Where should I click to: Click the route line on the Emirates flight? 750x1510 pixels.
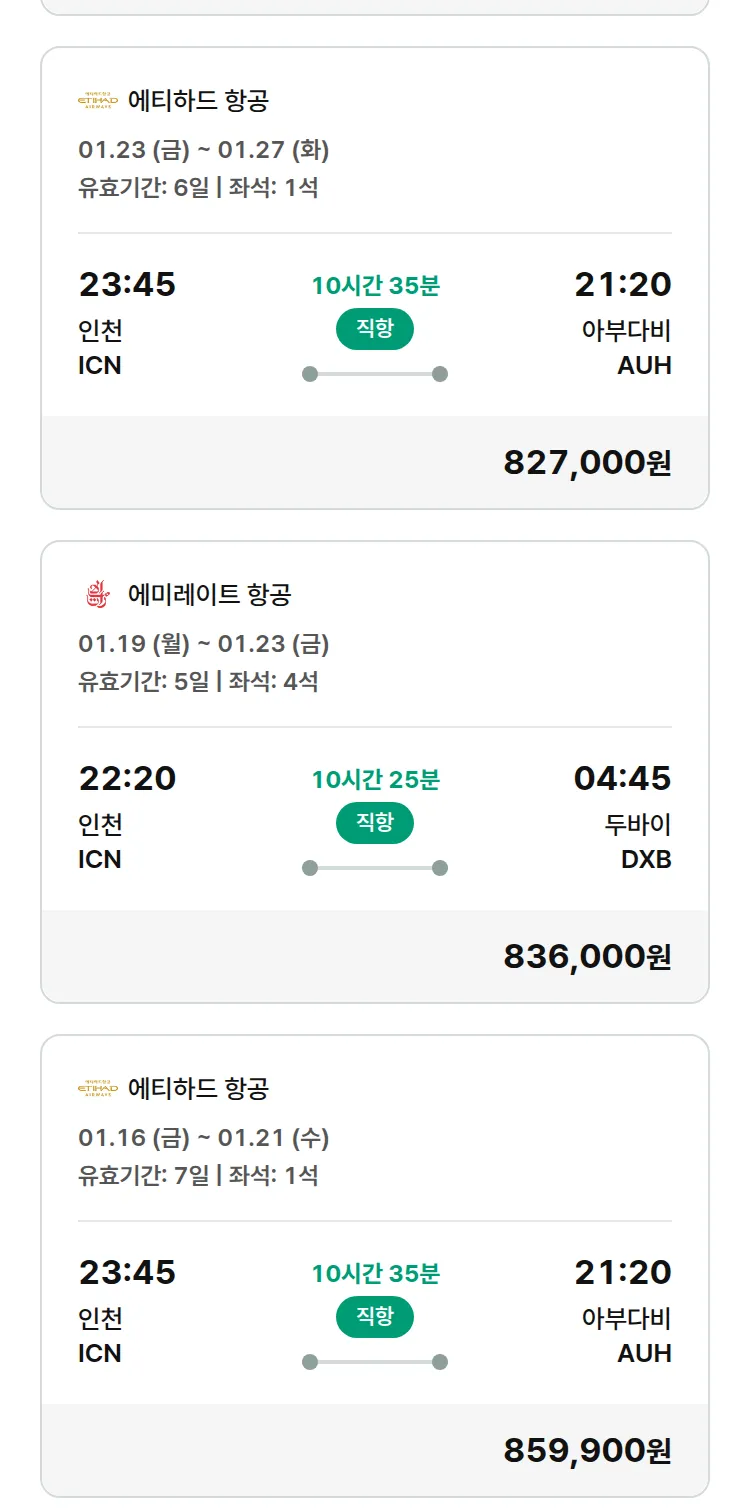pyautogui.click(x=375, y=868)
